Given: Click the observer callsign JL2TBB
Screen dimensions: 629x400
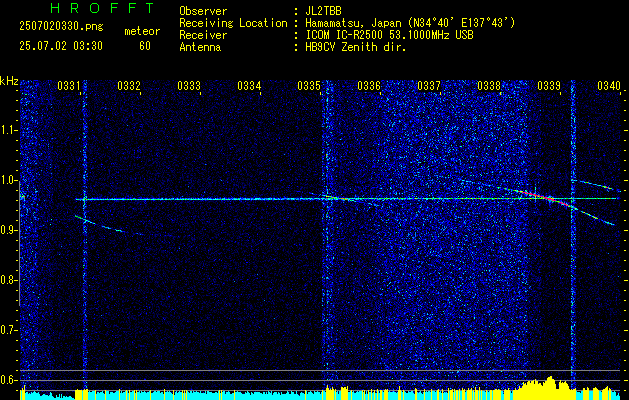Looking at the screenshot, I should coord(323,11).
